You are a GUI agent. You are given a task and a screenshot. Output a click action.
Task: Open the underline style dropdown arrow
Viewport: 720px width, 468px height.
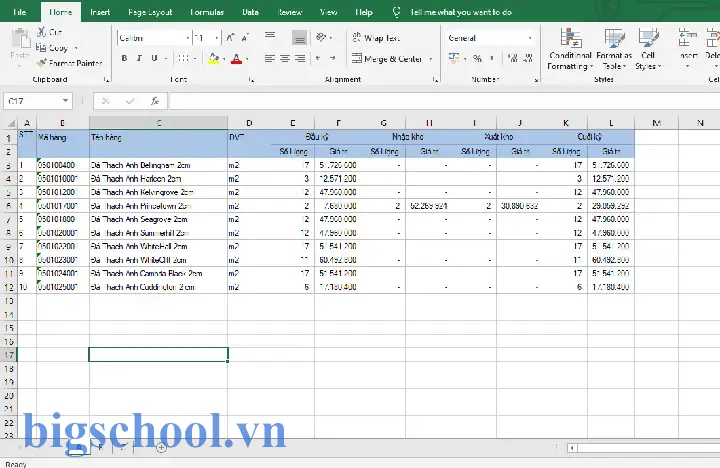(x=166, y=59)
